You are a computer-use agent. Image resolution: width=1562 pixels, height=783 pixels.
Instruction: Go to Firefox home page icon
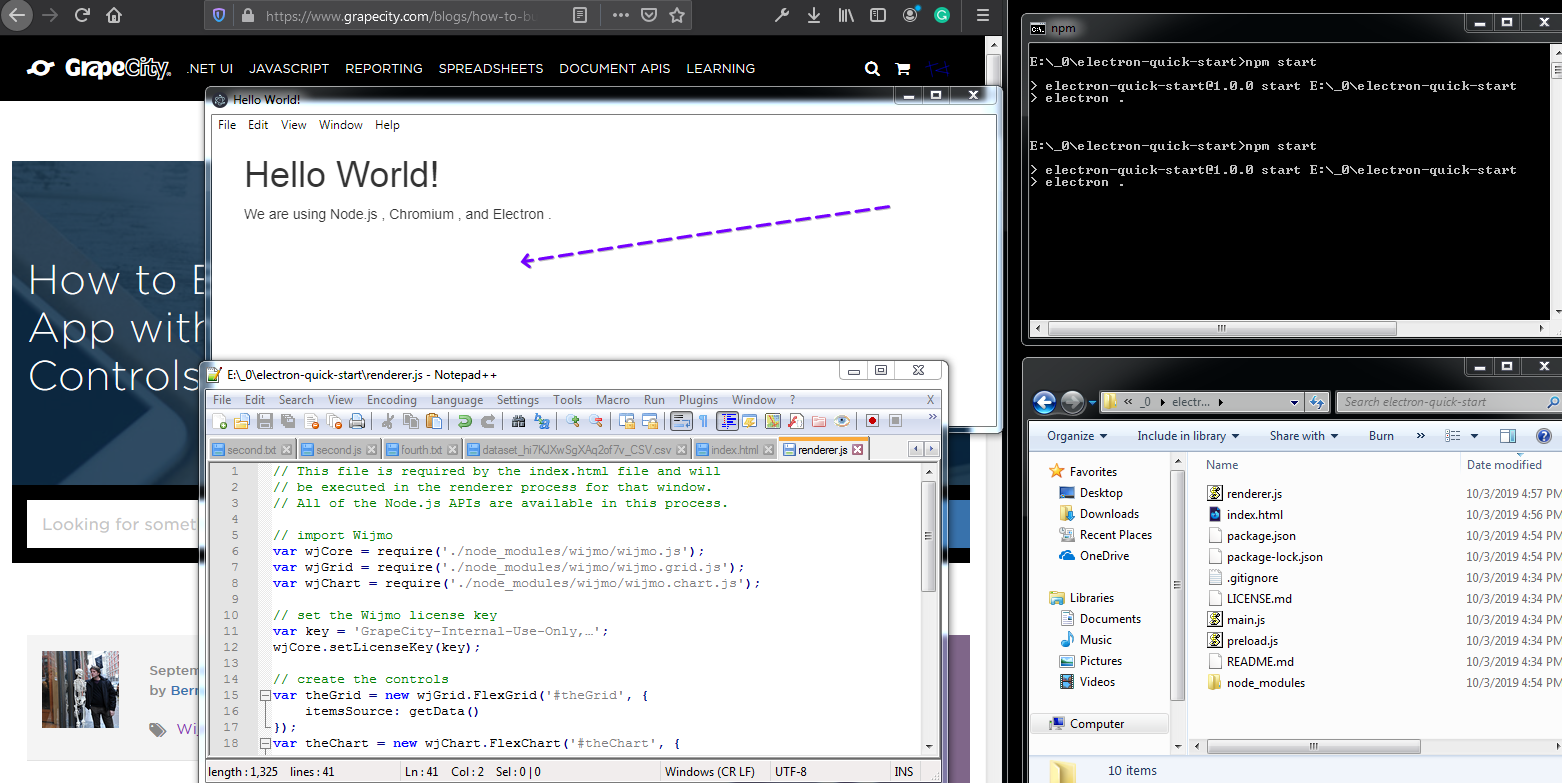tap(114, 15)
